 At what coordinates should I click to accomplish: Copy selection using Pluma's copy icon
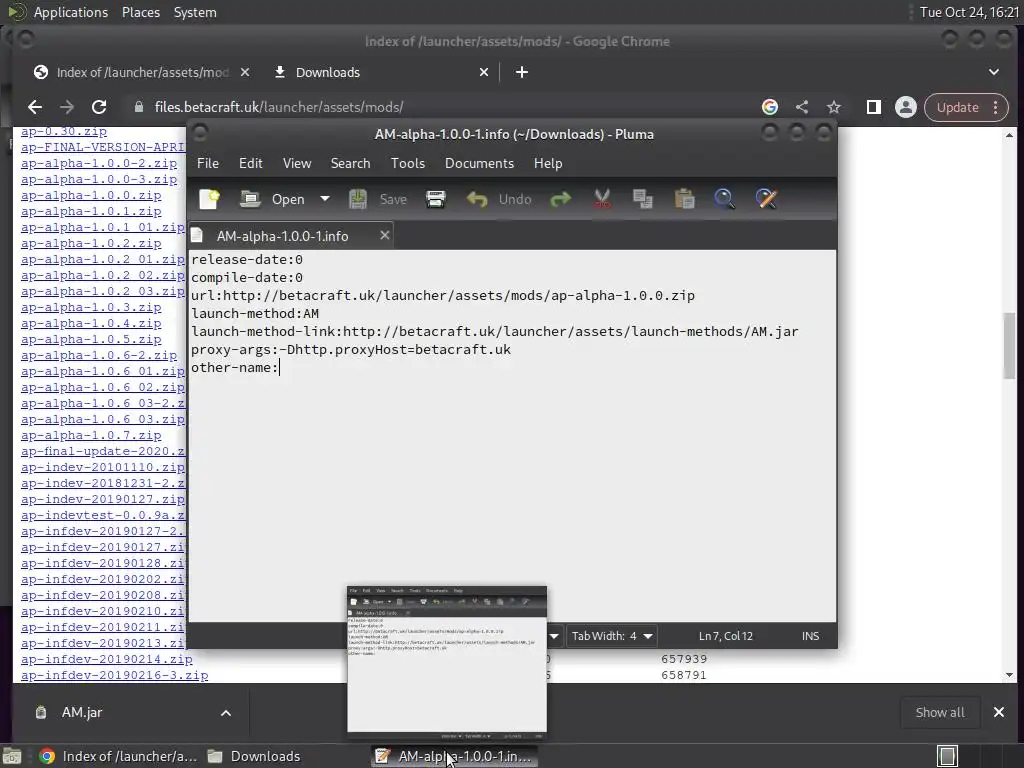643,199
